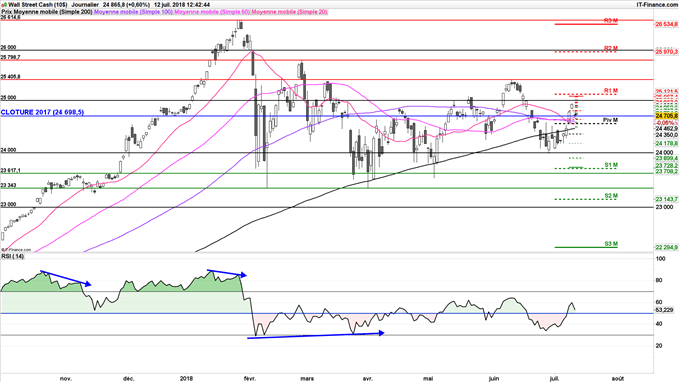Click the S2 M support label
679x382 pixels.
coord(611,196)
